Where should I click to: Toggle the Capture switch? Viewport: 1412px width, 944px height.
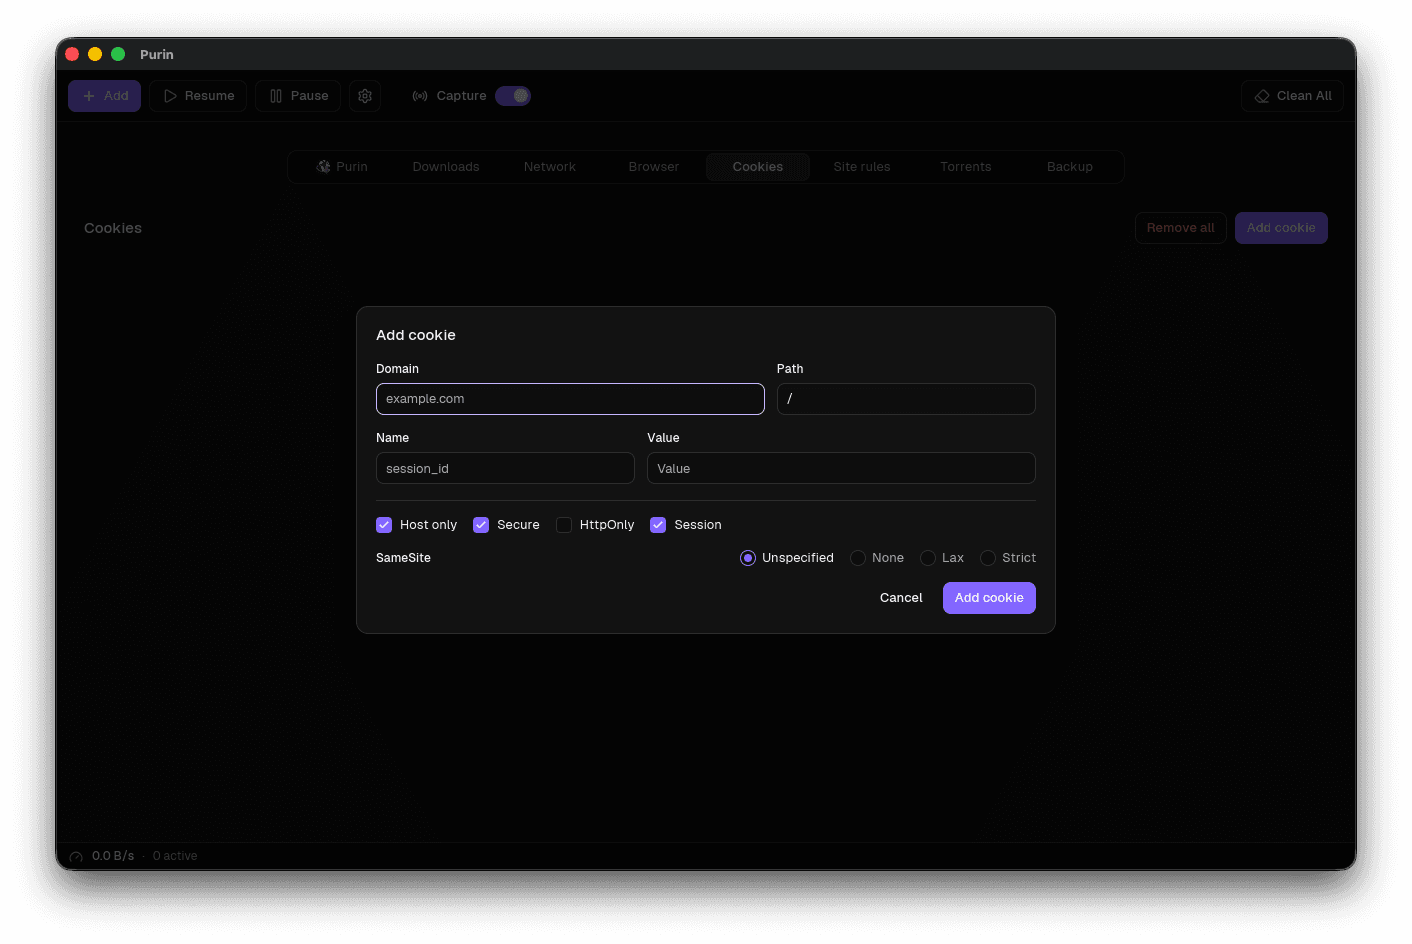(513, 96)
